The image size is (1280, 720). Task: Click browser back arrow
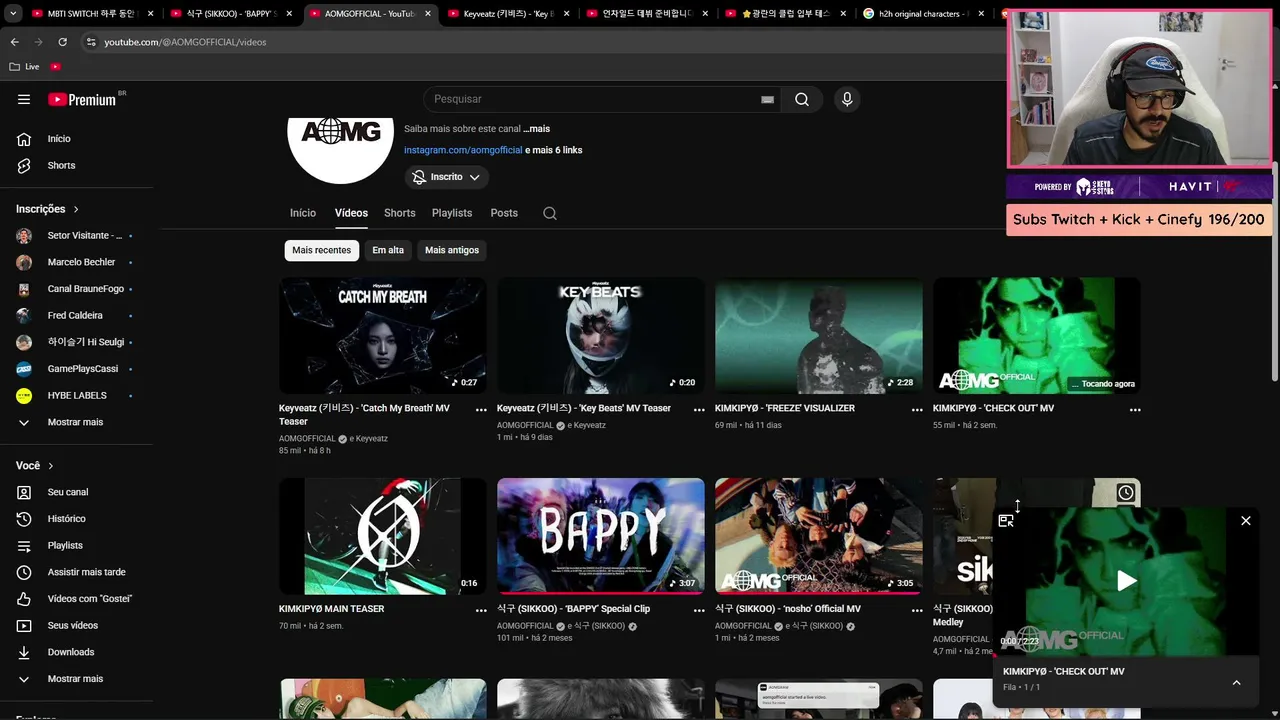tap(14, 42)
